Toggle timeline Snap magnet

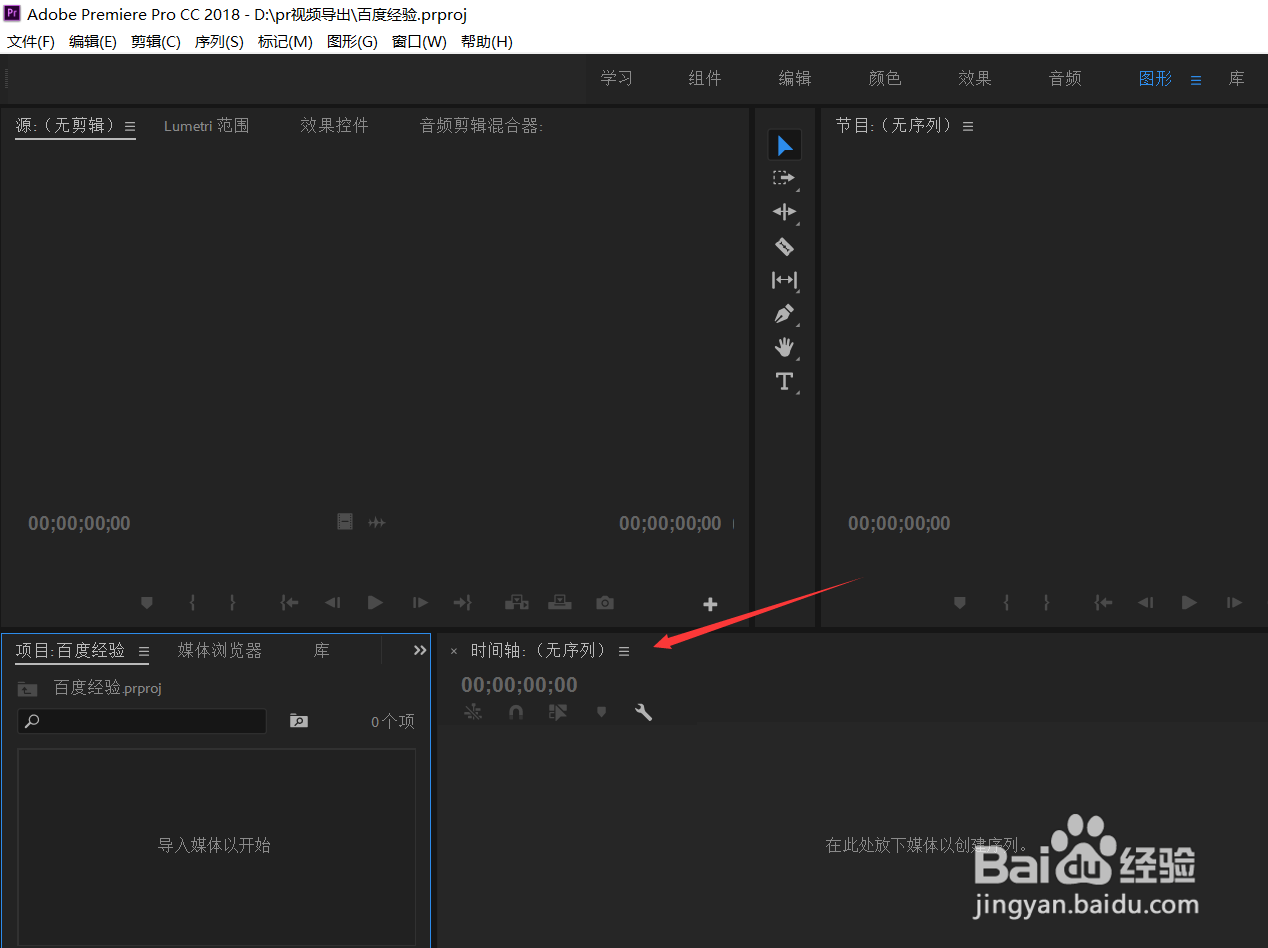516,712
